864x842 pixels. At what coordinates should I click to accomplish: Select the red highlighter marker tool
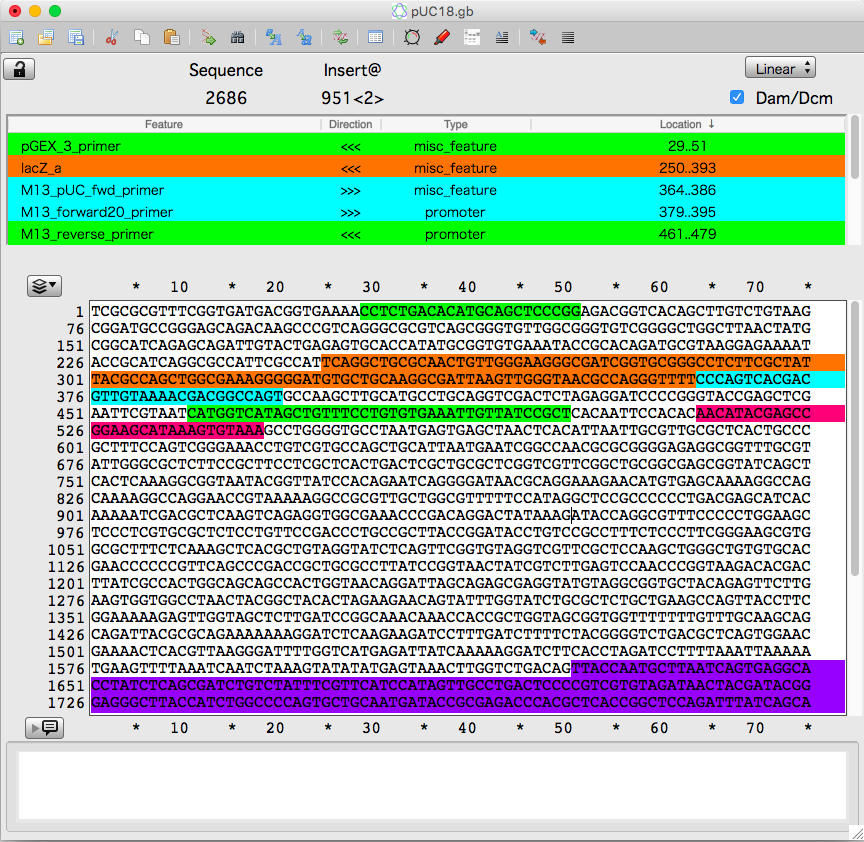pos(442,37)
